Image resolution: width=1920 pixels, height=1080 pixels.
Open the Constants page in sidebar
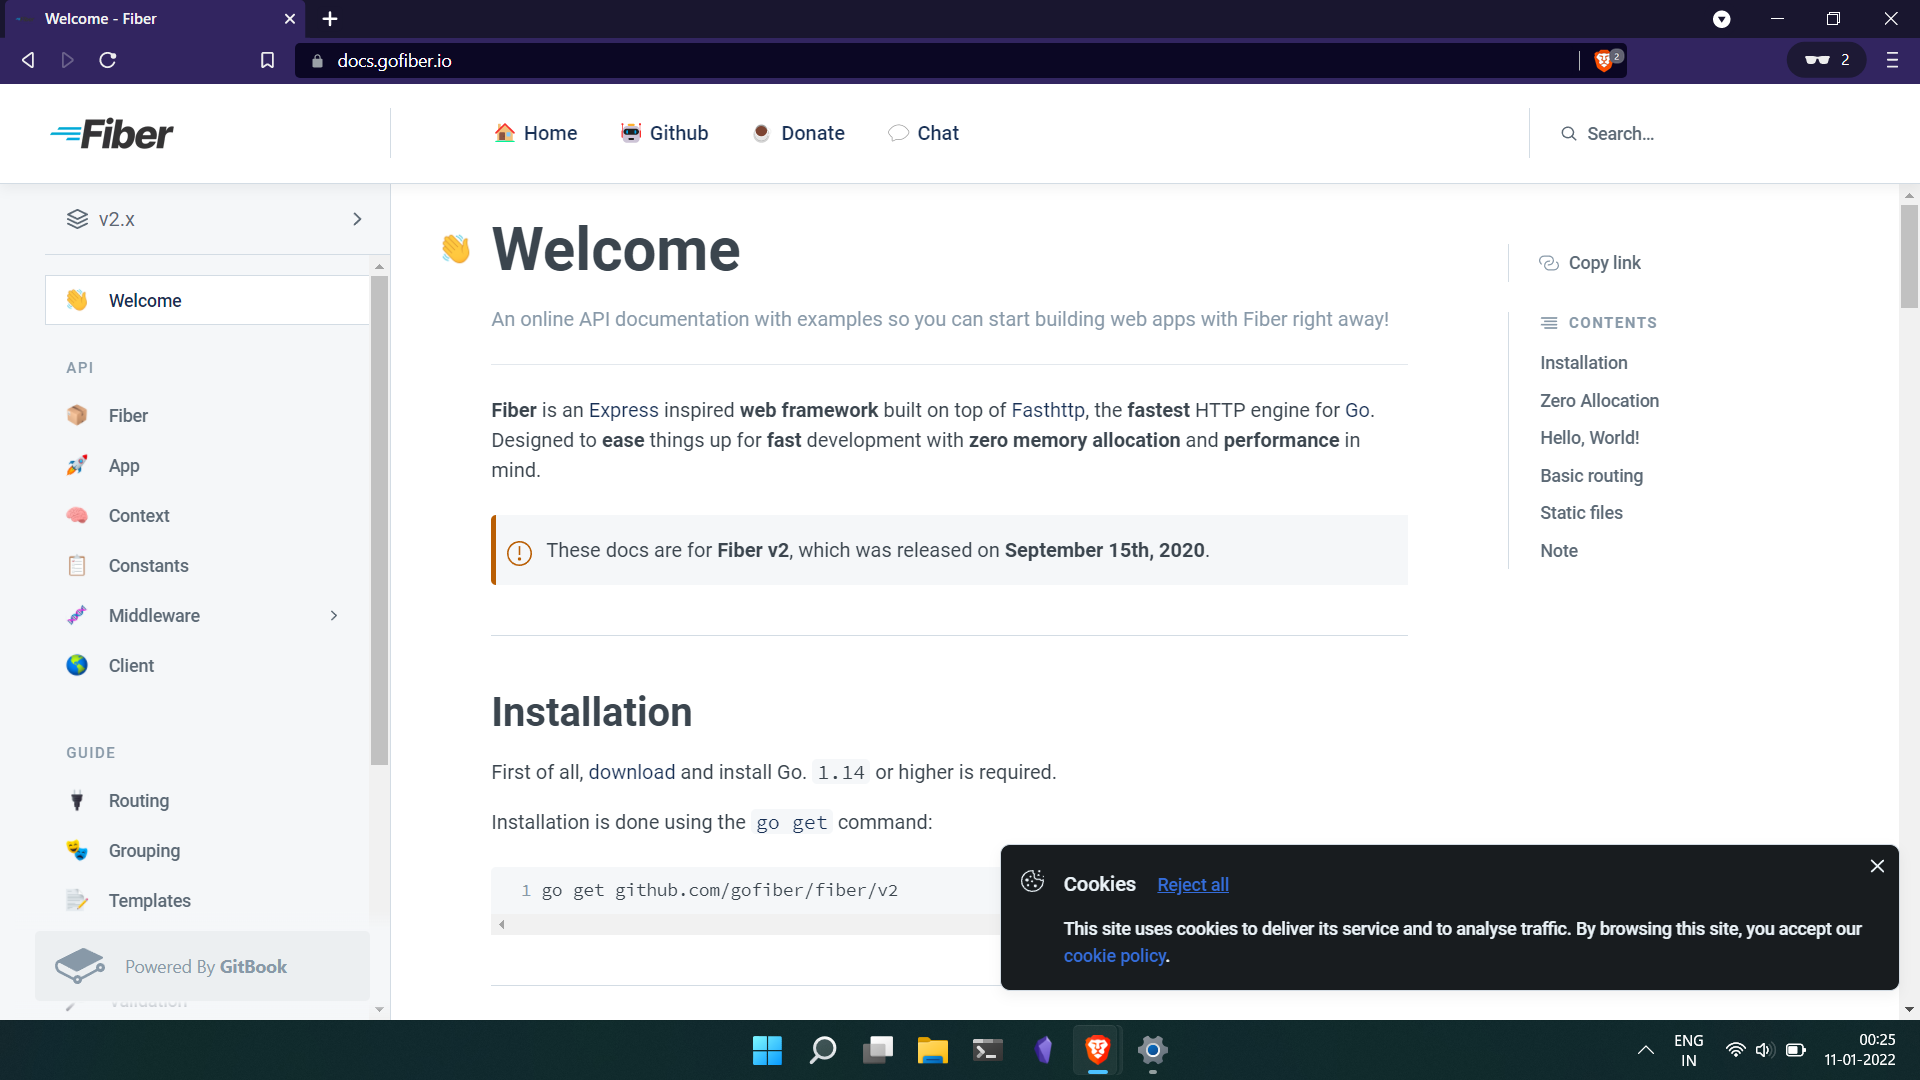click(148, 565)
